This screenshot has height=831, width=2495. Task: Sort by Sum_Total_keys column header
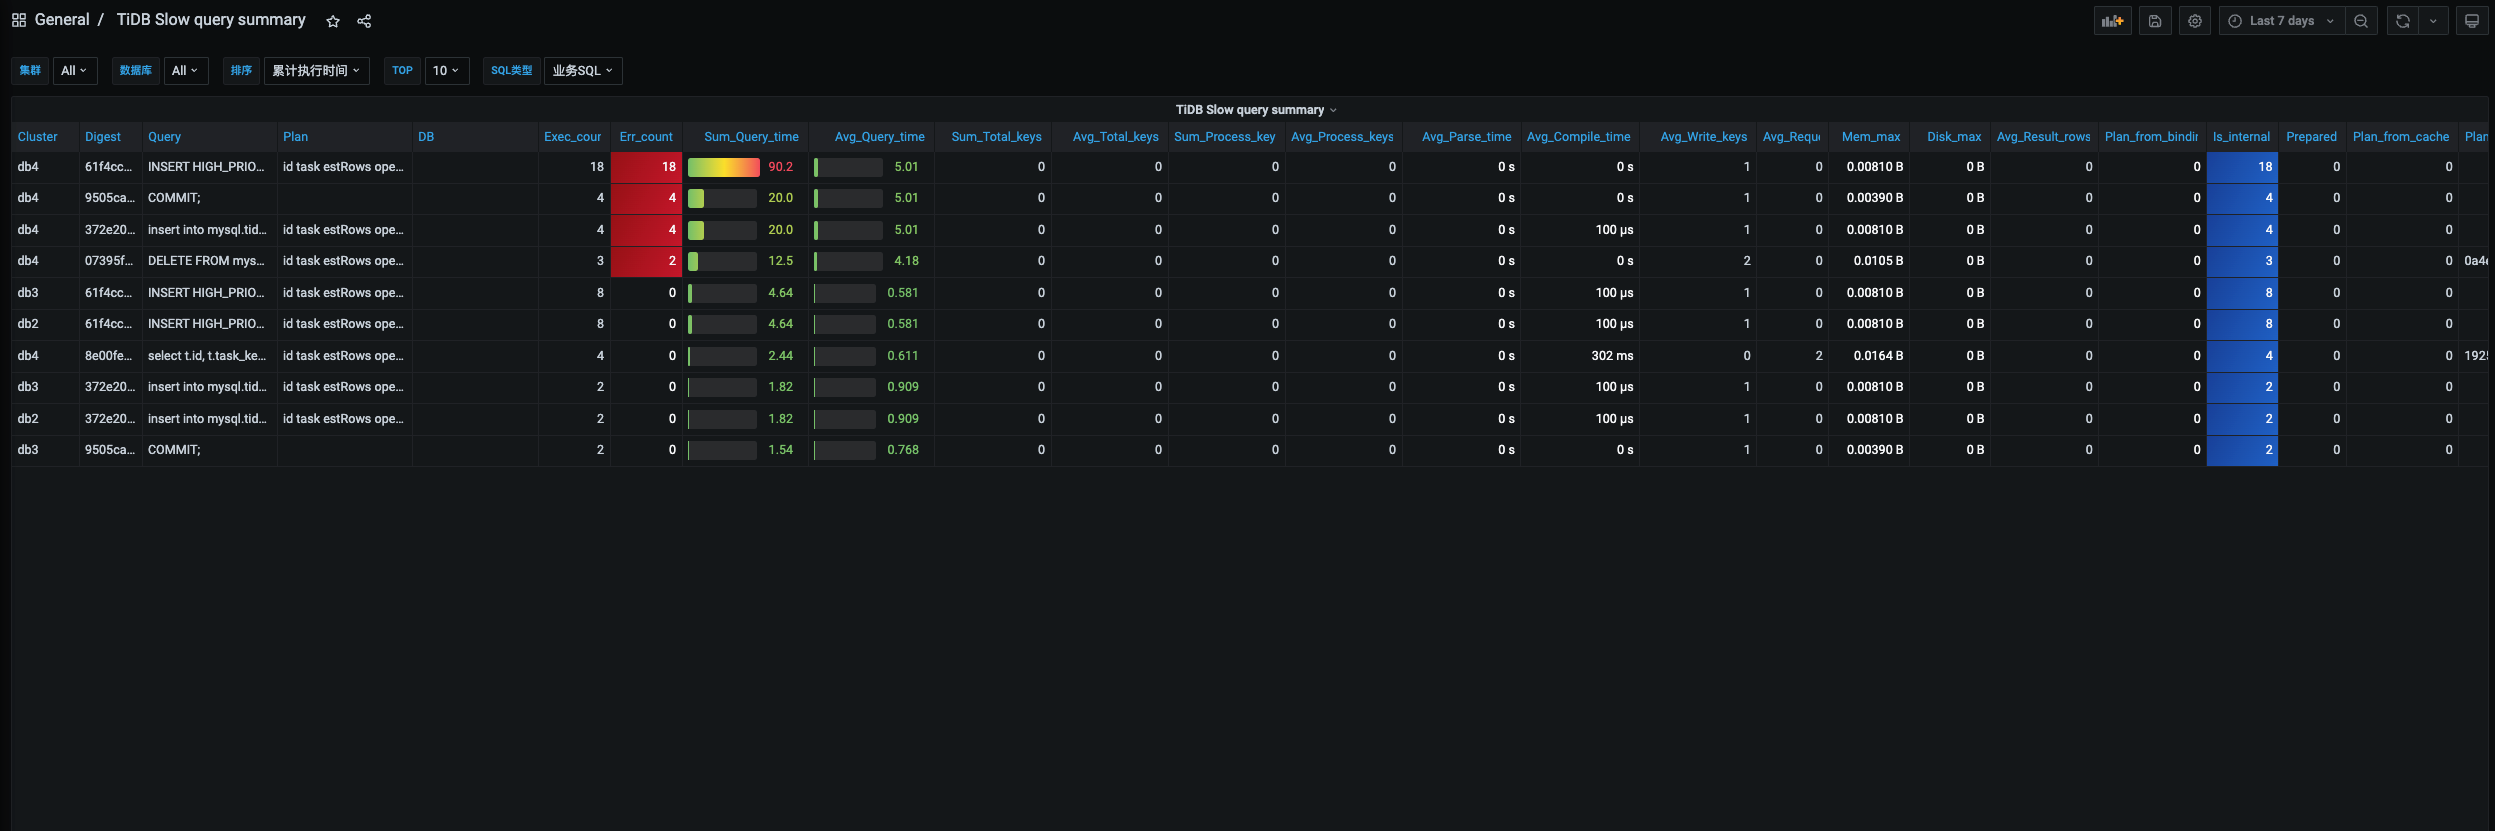(x=996, y=137)
